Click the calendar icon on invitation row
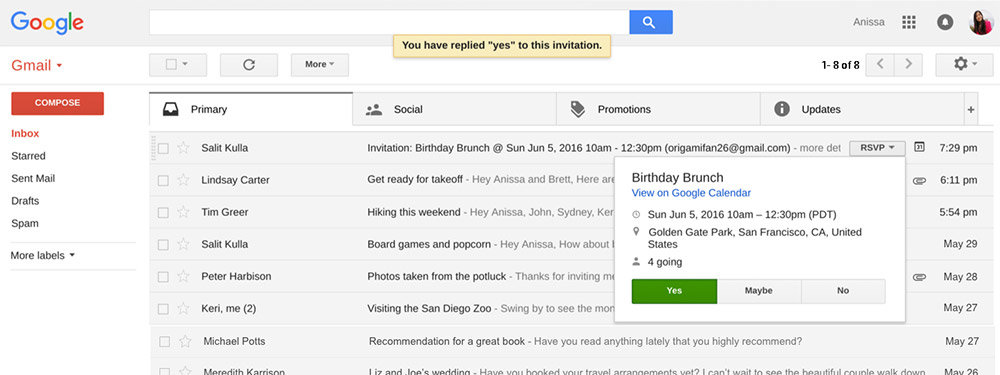Image resolution: width=1000 pixels, height=375 pixels. coord(919,147)
